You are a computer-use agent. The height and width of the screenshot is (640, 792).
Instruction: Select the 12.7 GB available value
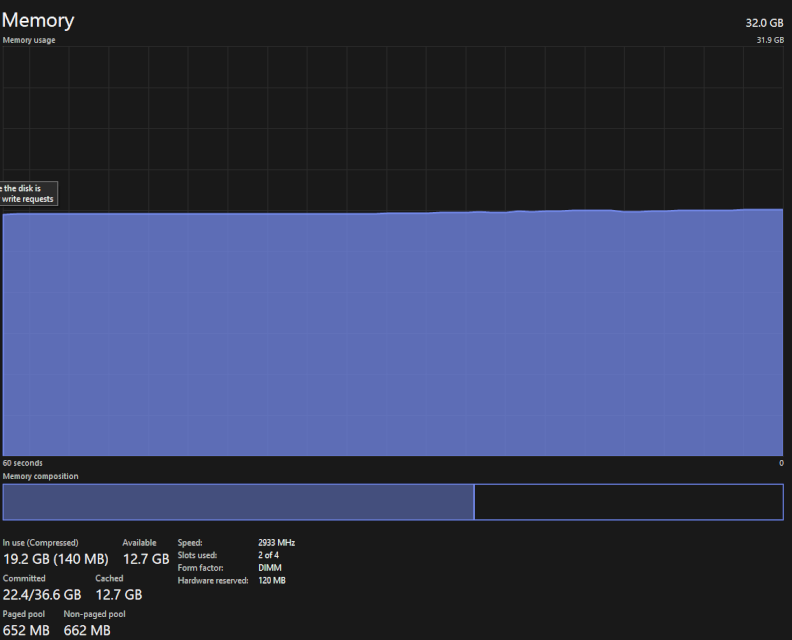[146, 559]
